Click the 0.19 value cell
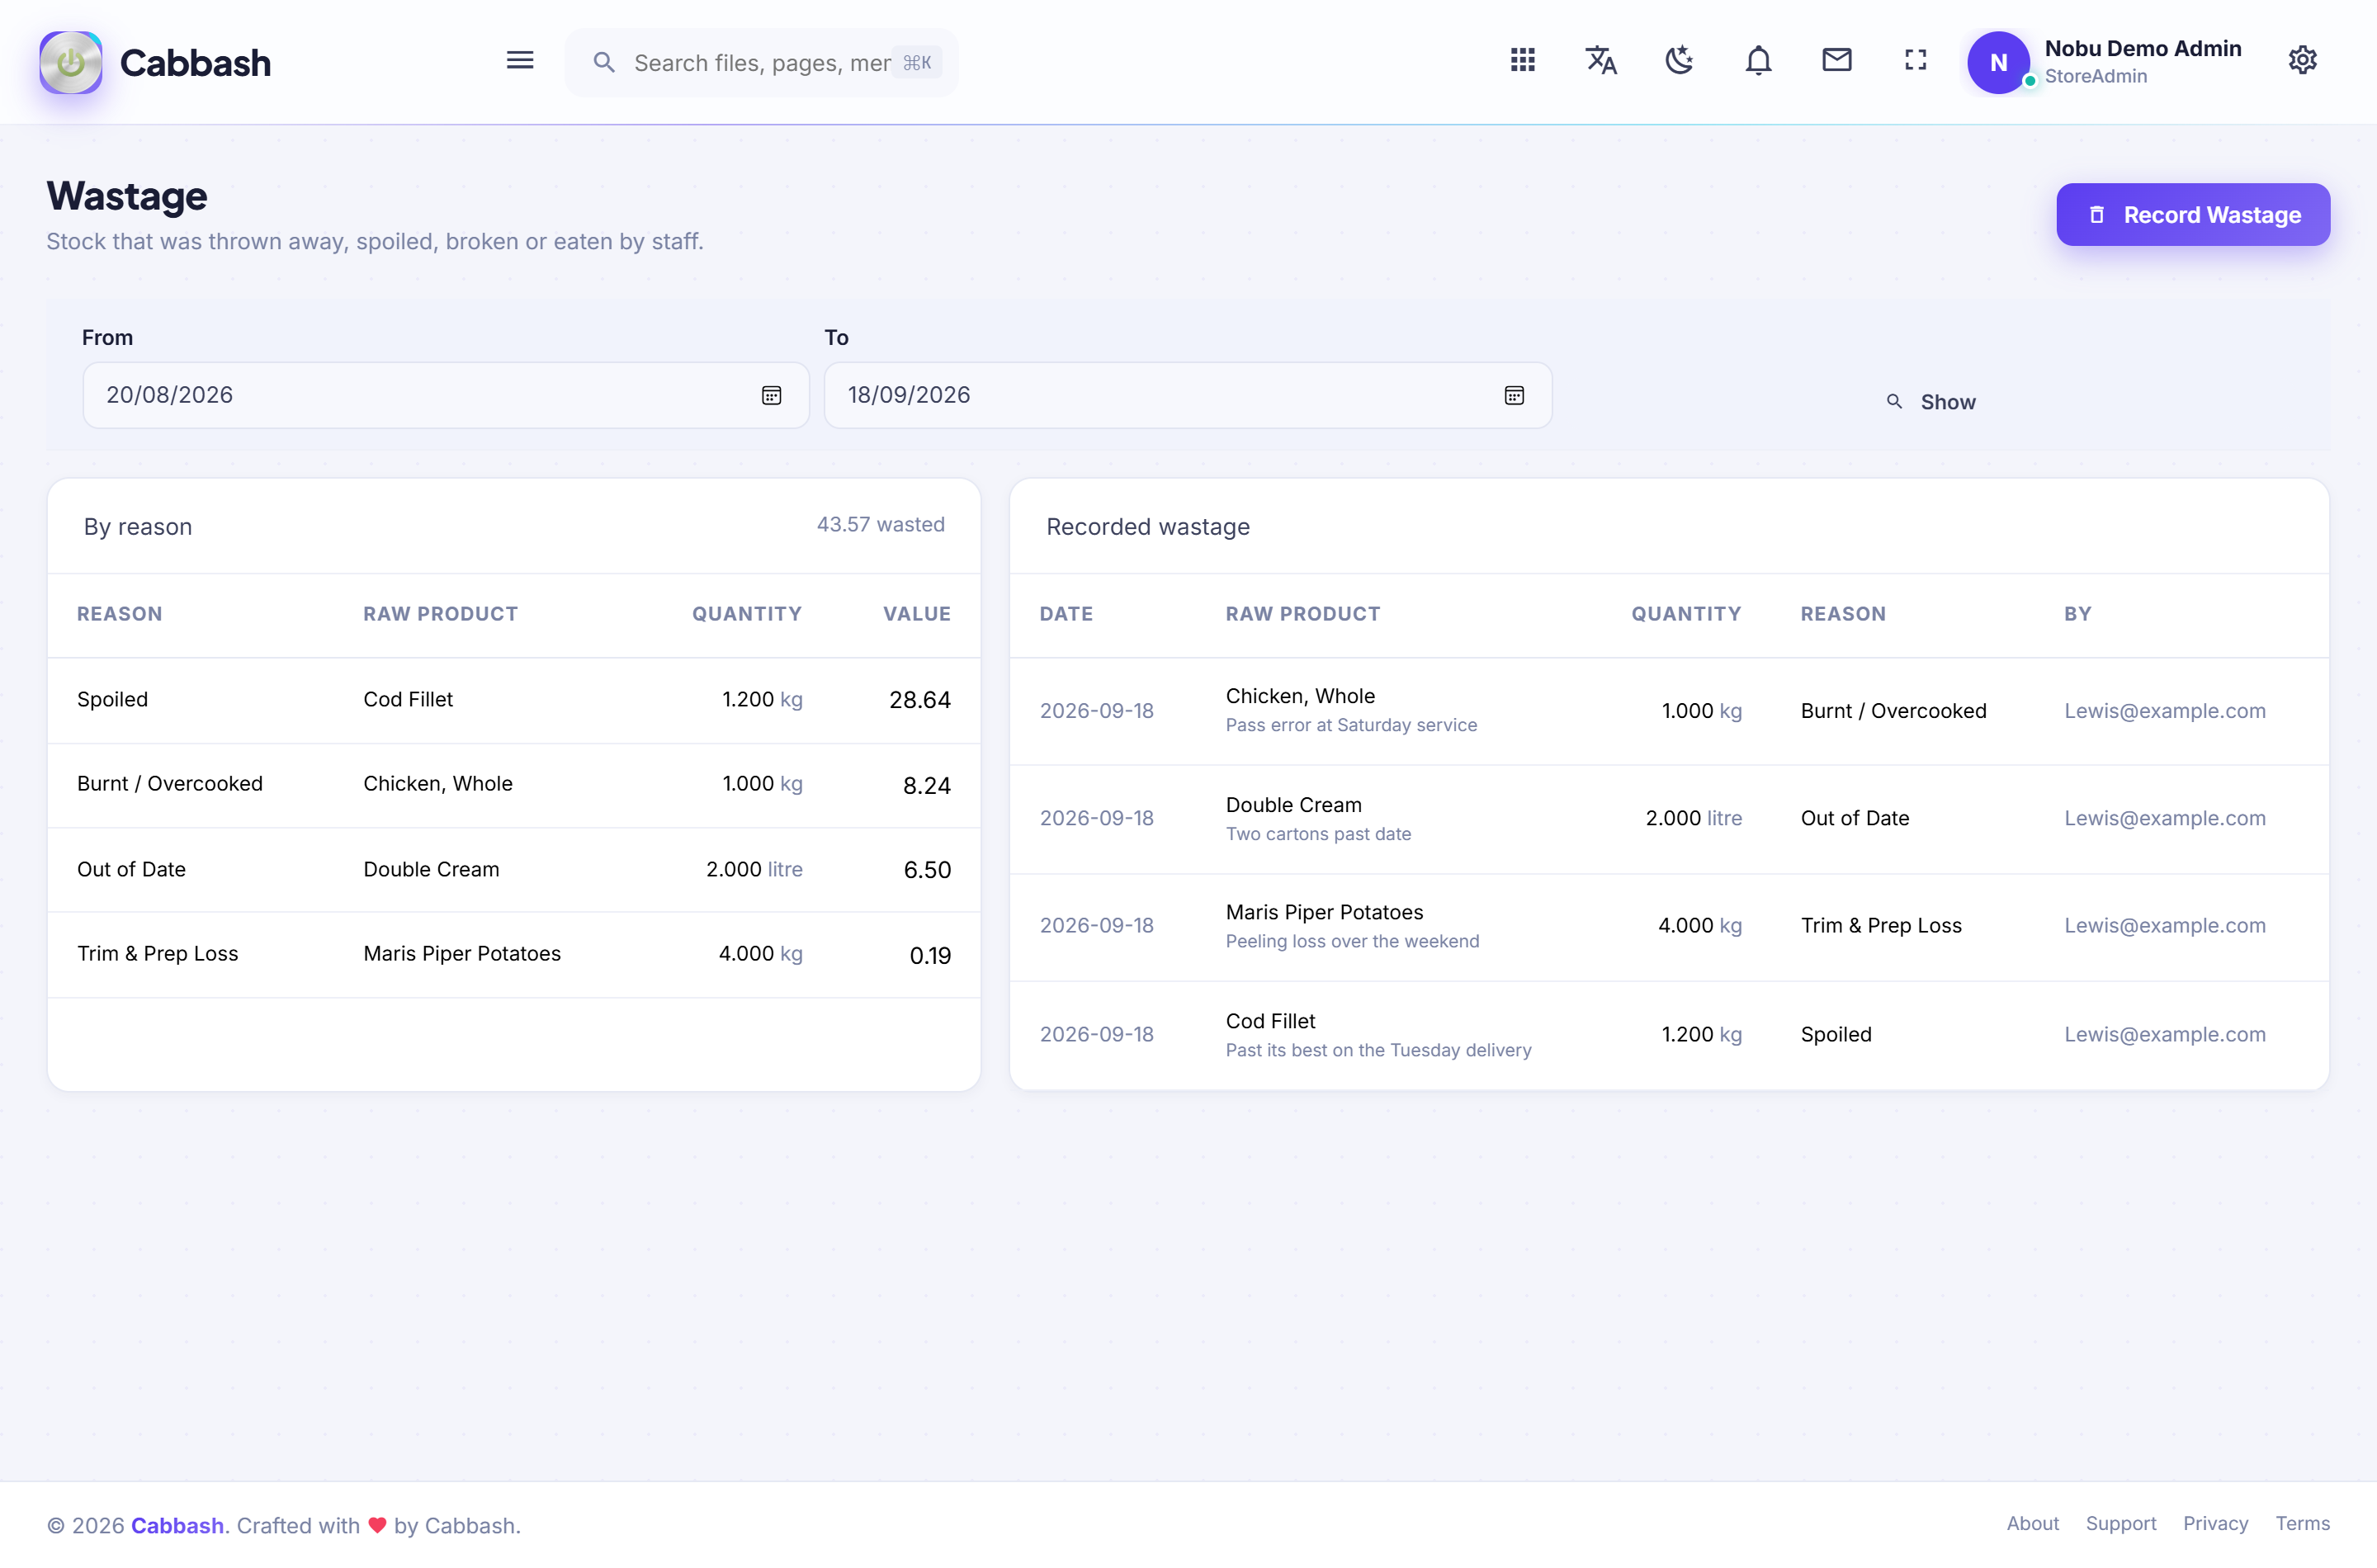The height and width of the screenshot is (1568, 2377). pos(929,956)
